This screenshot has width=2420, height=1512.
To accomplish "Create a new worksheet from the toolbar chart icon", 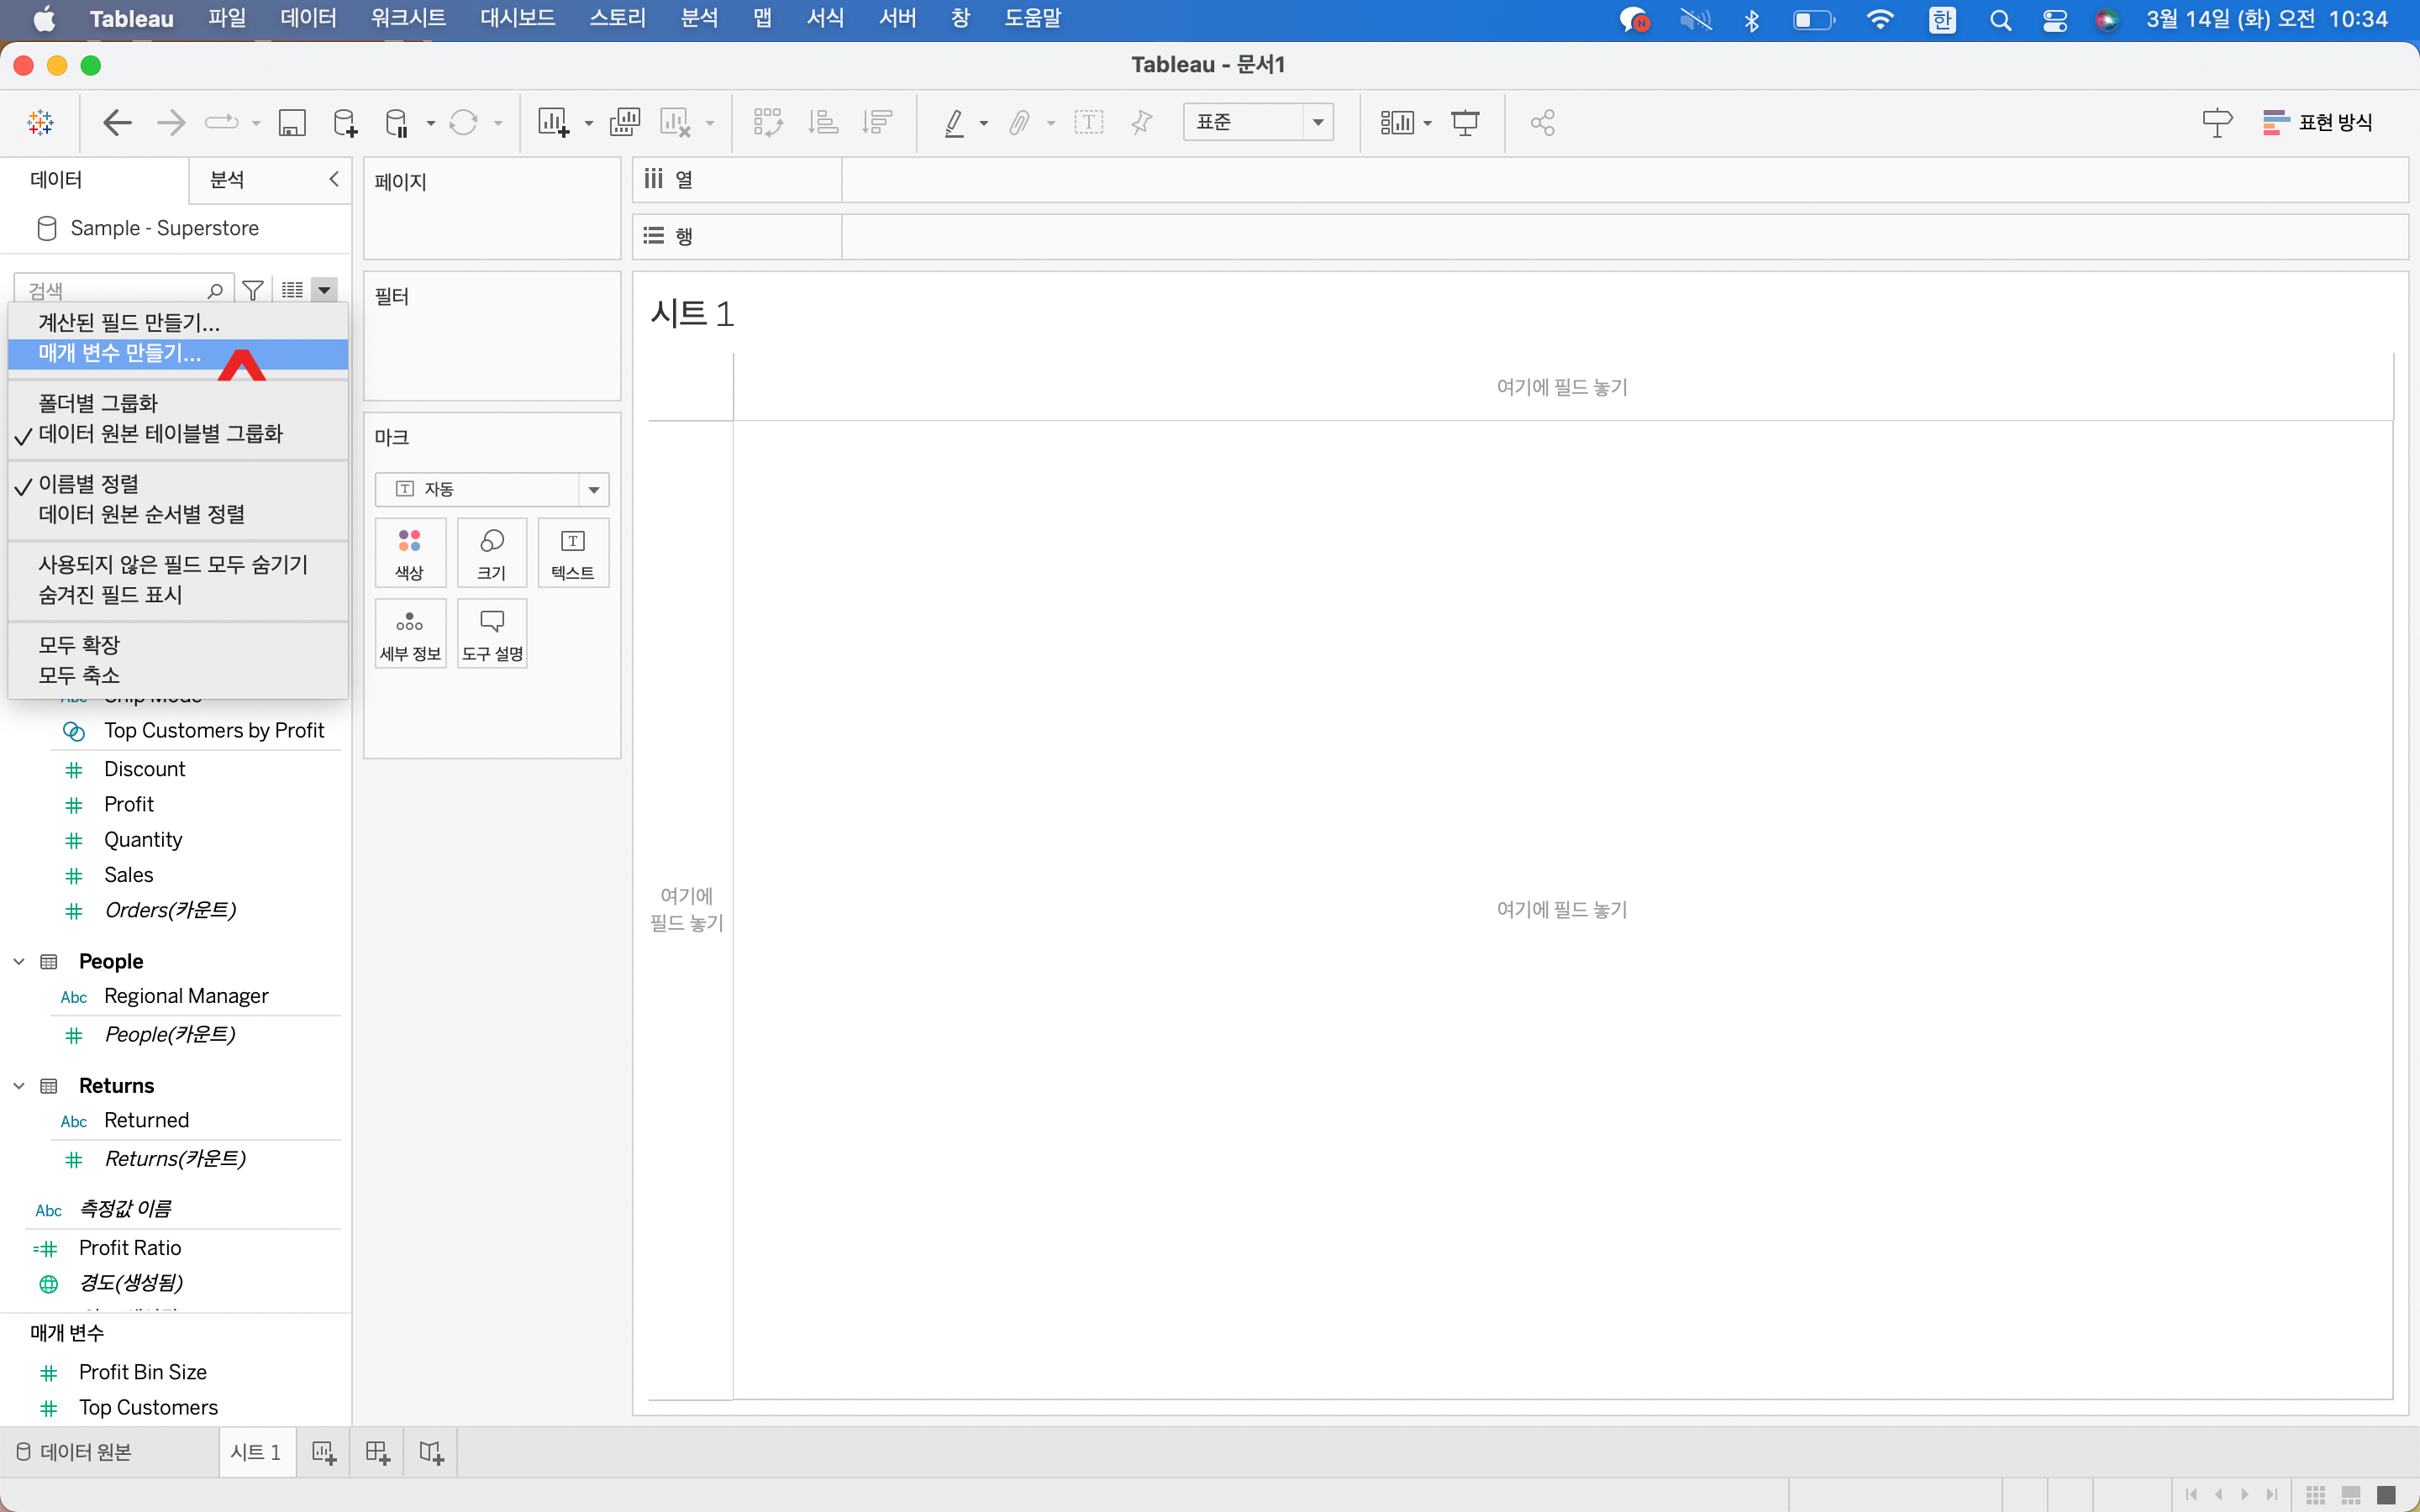I will (x=553, y=122).
